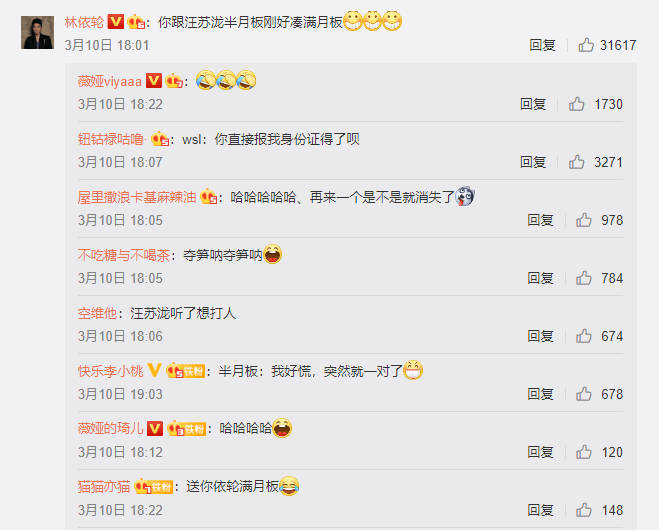This screenshot has height=530, width=659.
Task: Like 林依轮's comment with 31617 likes
Action: pyautogui.click(x=586, y=45)
